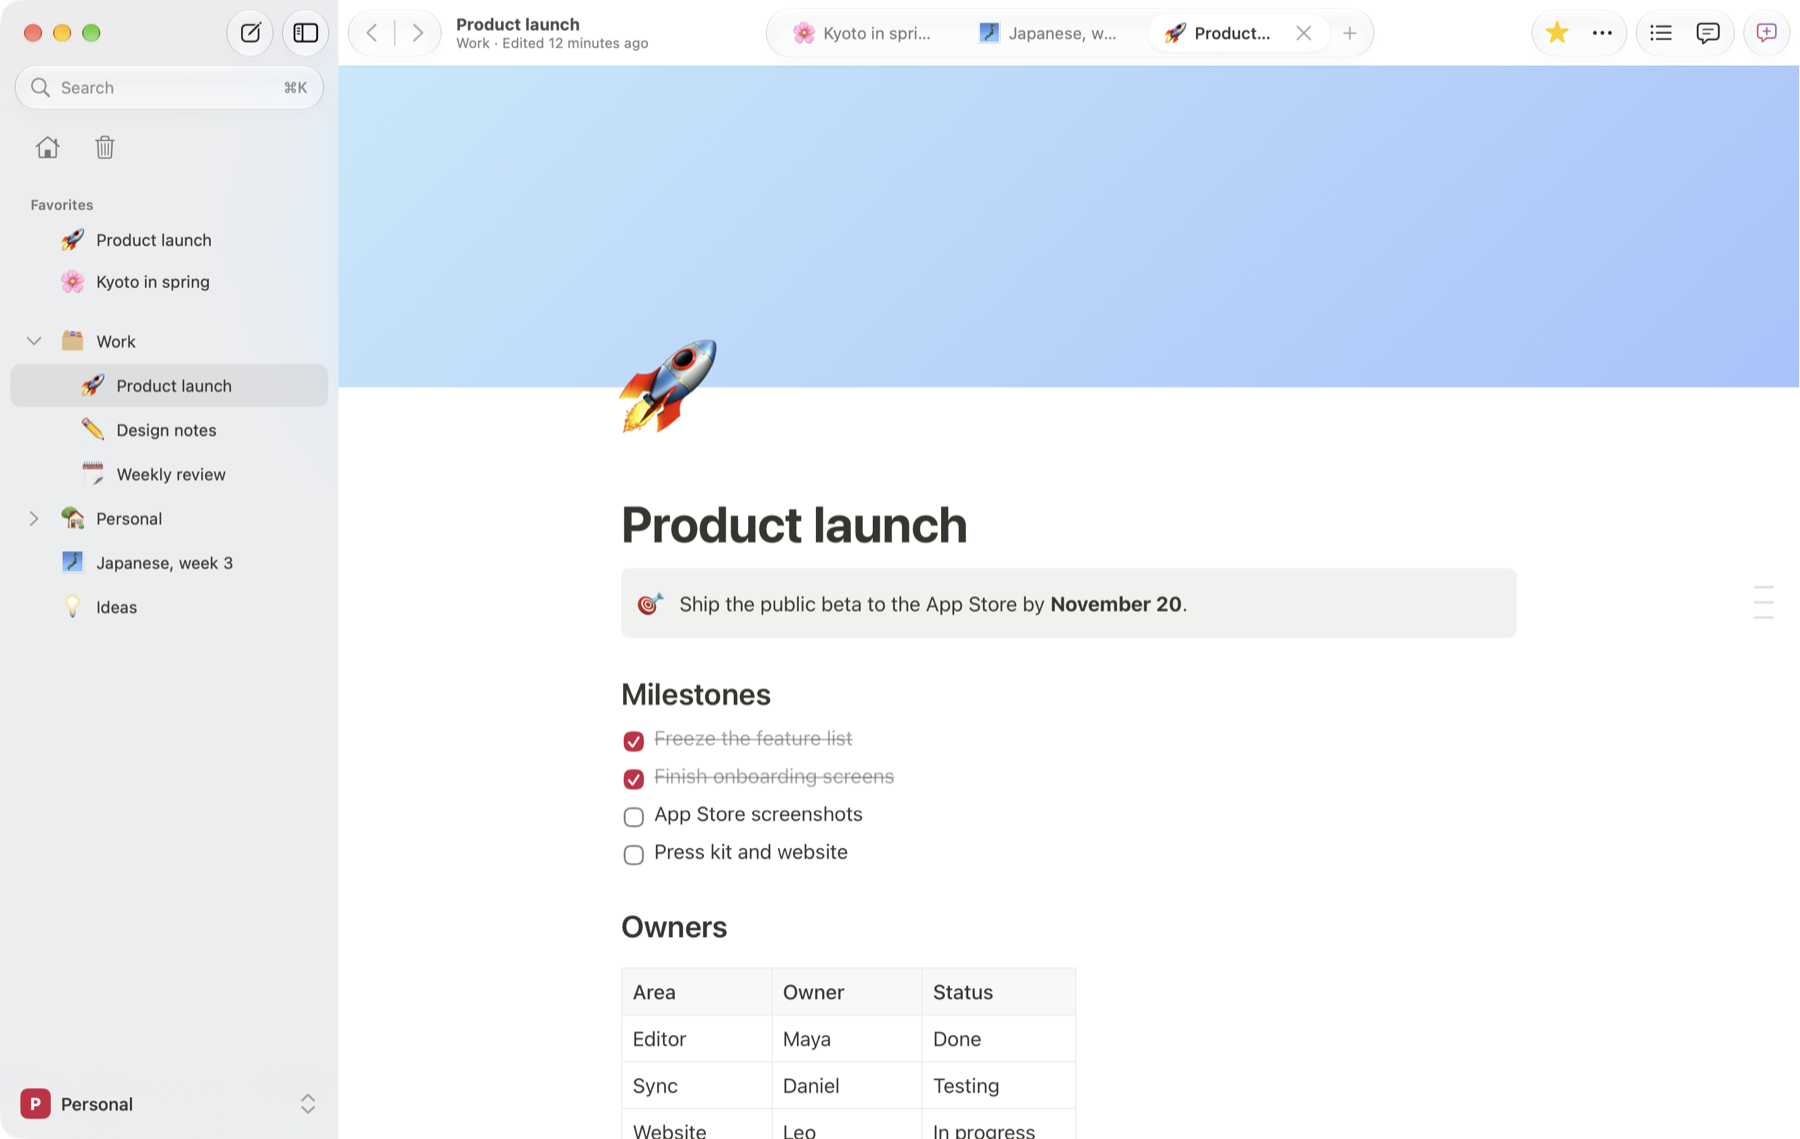Uncheck Finish onboarding screens
1800x1139 pixels.
[x=633, y=779]
